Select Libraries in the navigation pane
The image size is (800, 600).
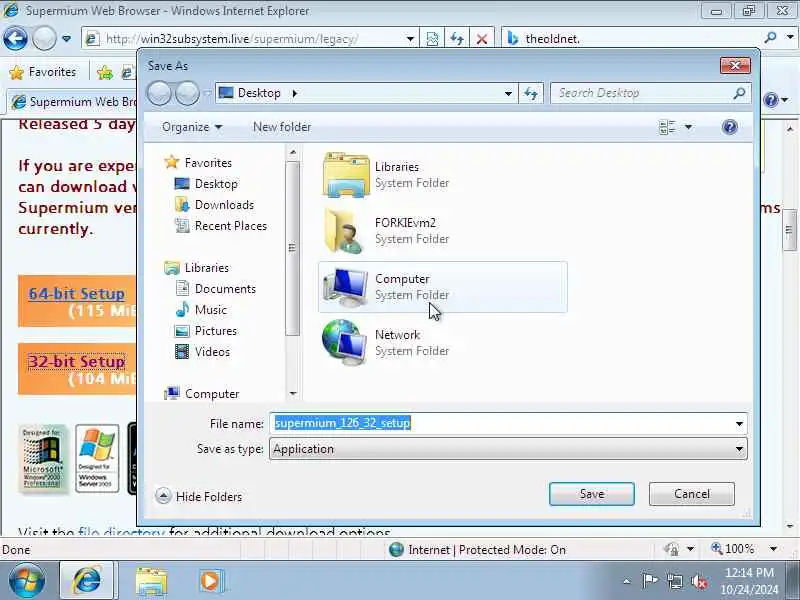(x=207, y=267)
